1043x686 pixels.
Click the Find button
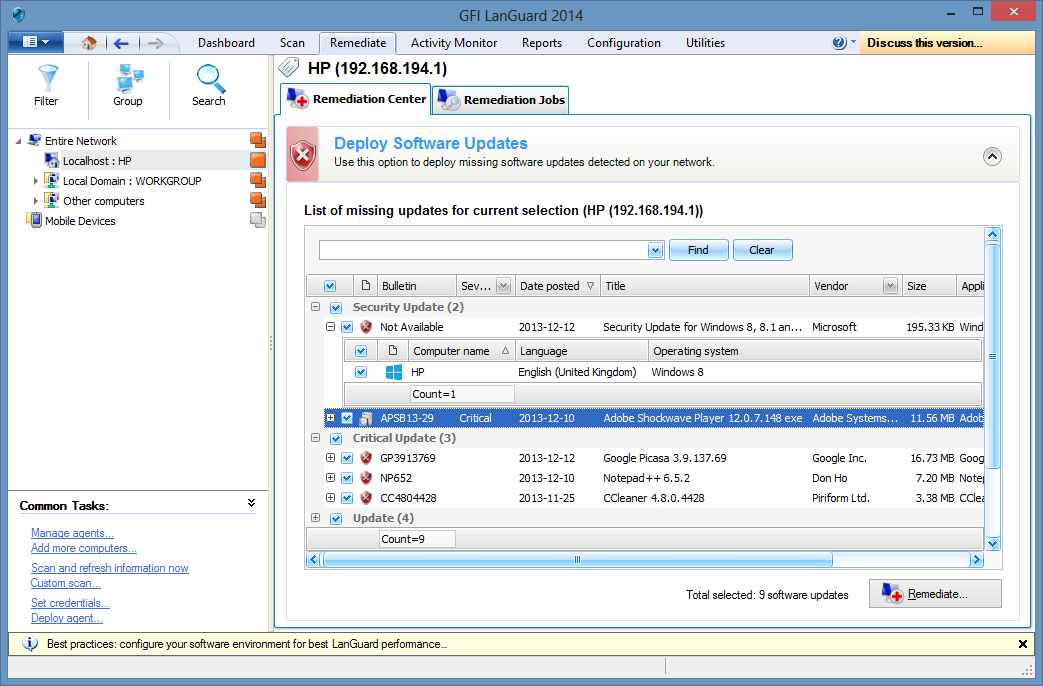[x=698, y=250]
